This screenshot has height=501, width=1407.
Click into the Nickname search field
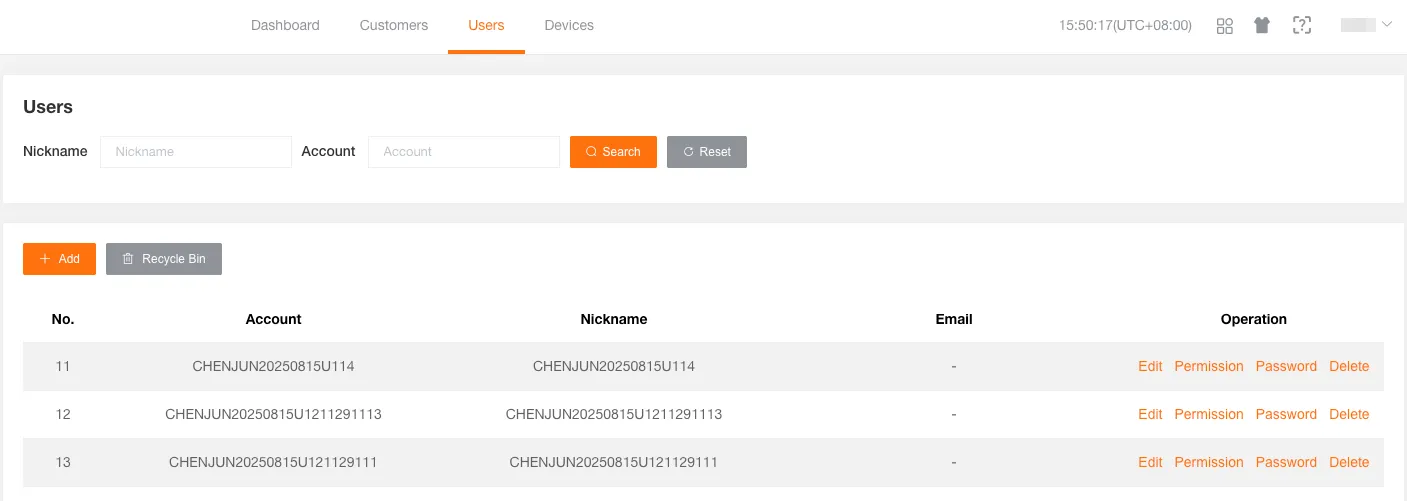[196, 152]
